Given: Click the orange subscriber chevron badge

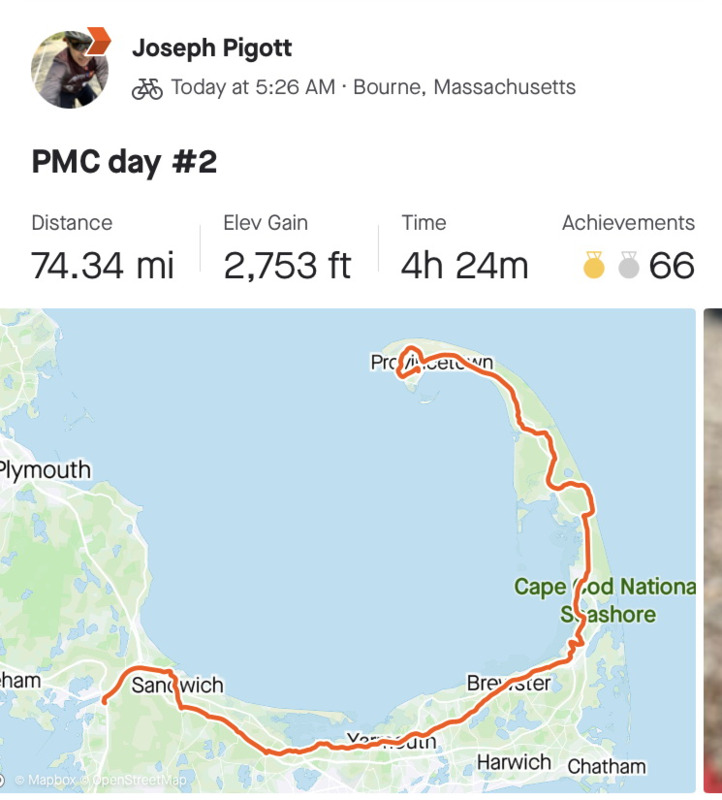Looking at the screenshot, I should click(98, 41).
